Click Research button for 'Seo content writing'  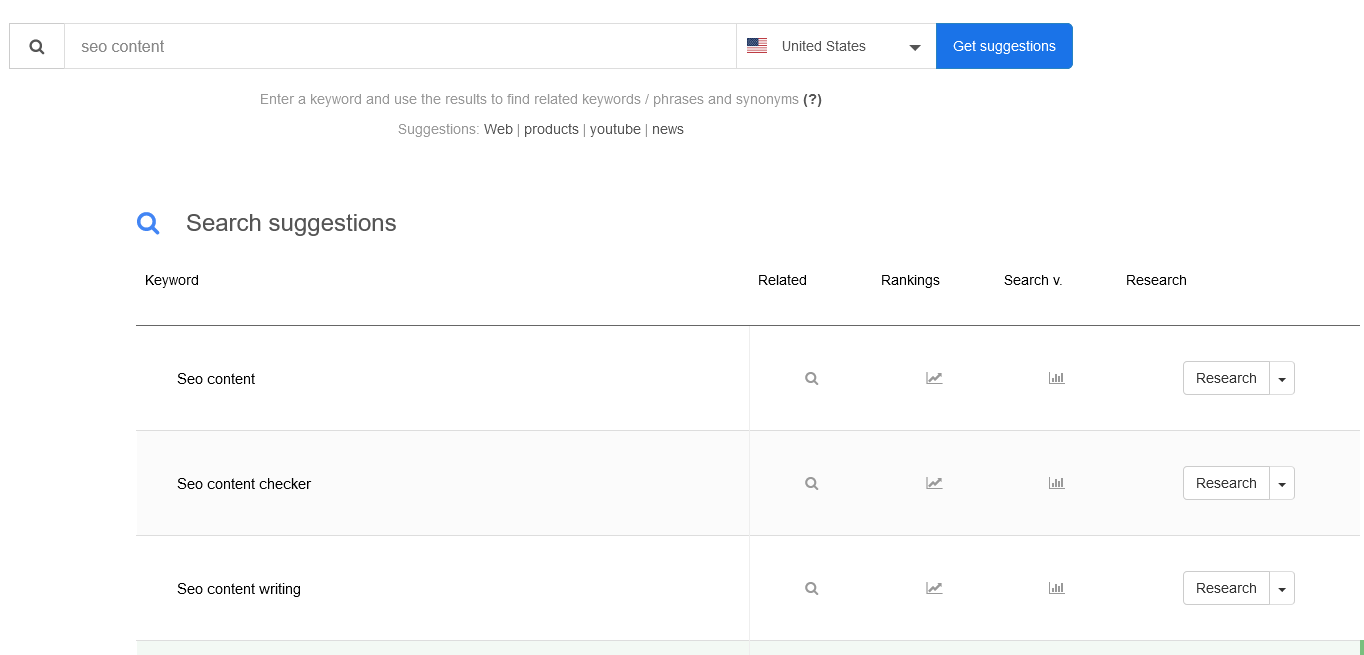1226,588
